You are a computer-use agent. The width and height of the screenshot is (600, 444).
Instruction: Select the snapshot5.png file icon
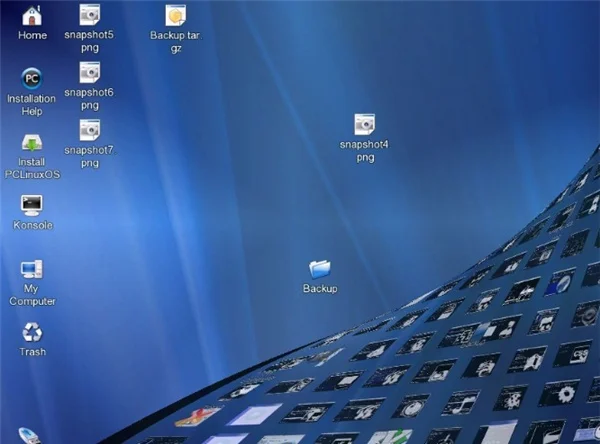pyautogui.click(x=90, y=15)
